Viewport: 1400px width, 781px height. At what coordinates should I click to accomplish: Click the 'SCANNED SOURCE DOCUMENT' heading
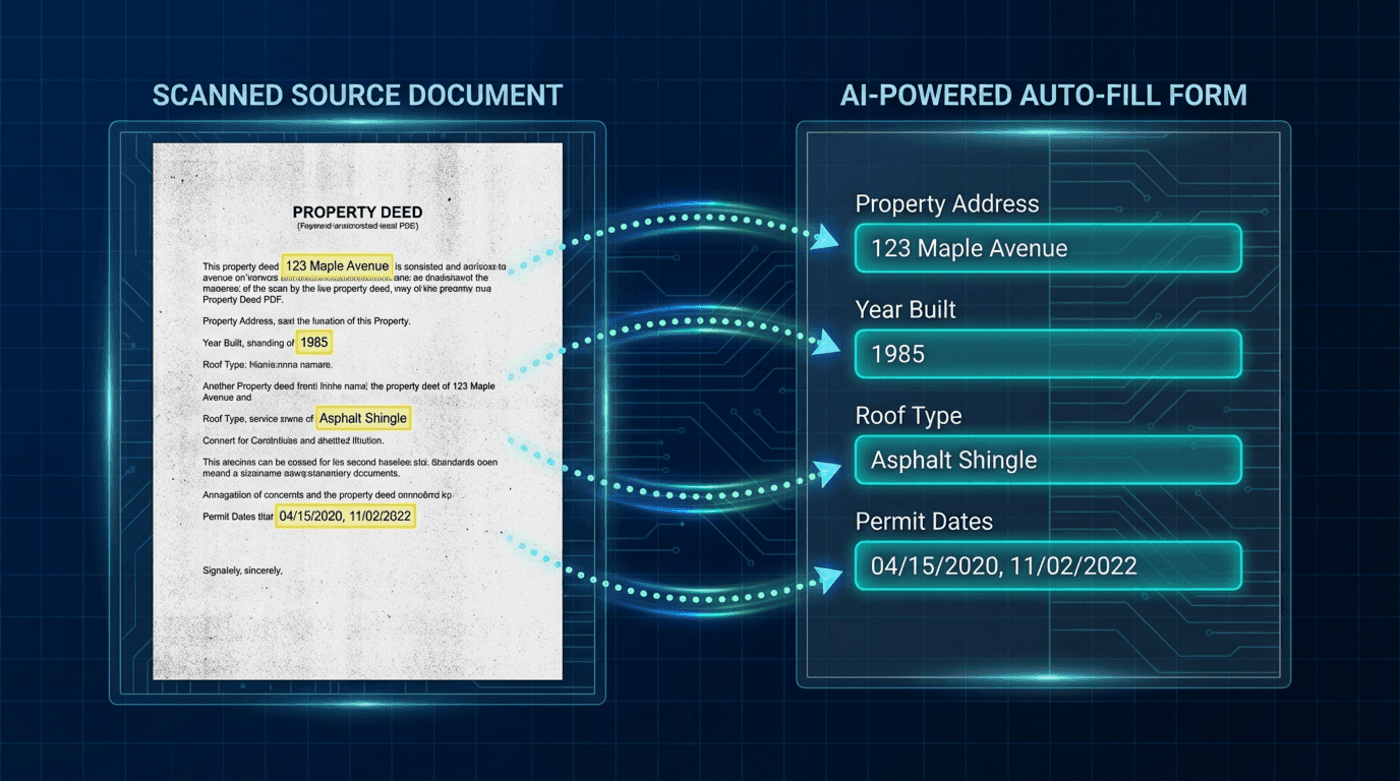[357, 96]
